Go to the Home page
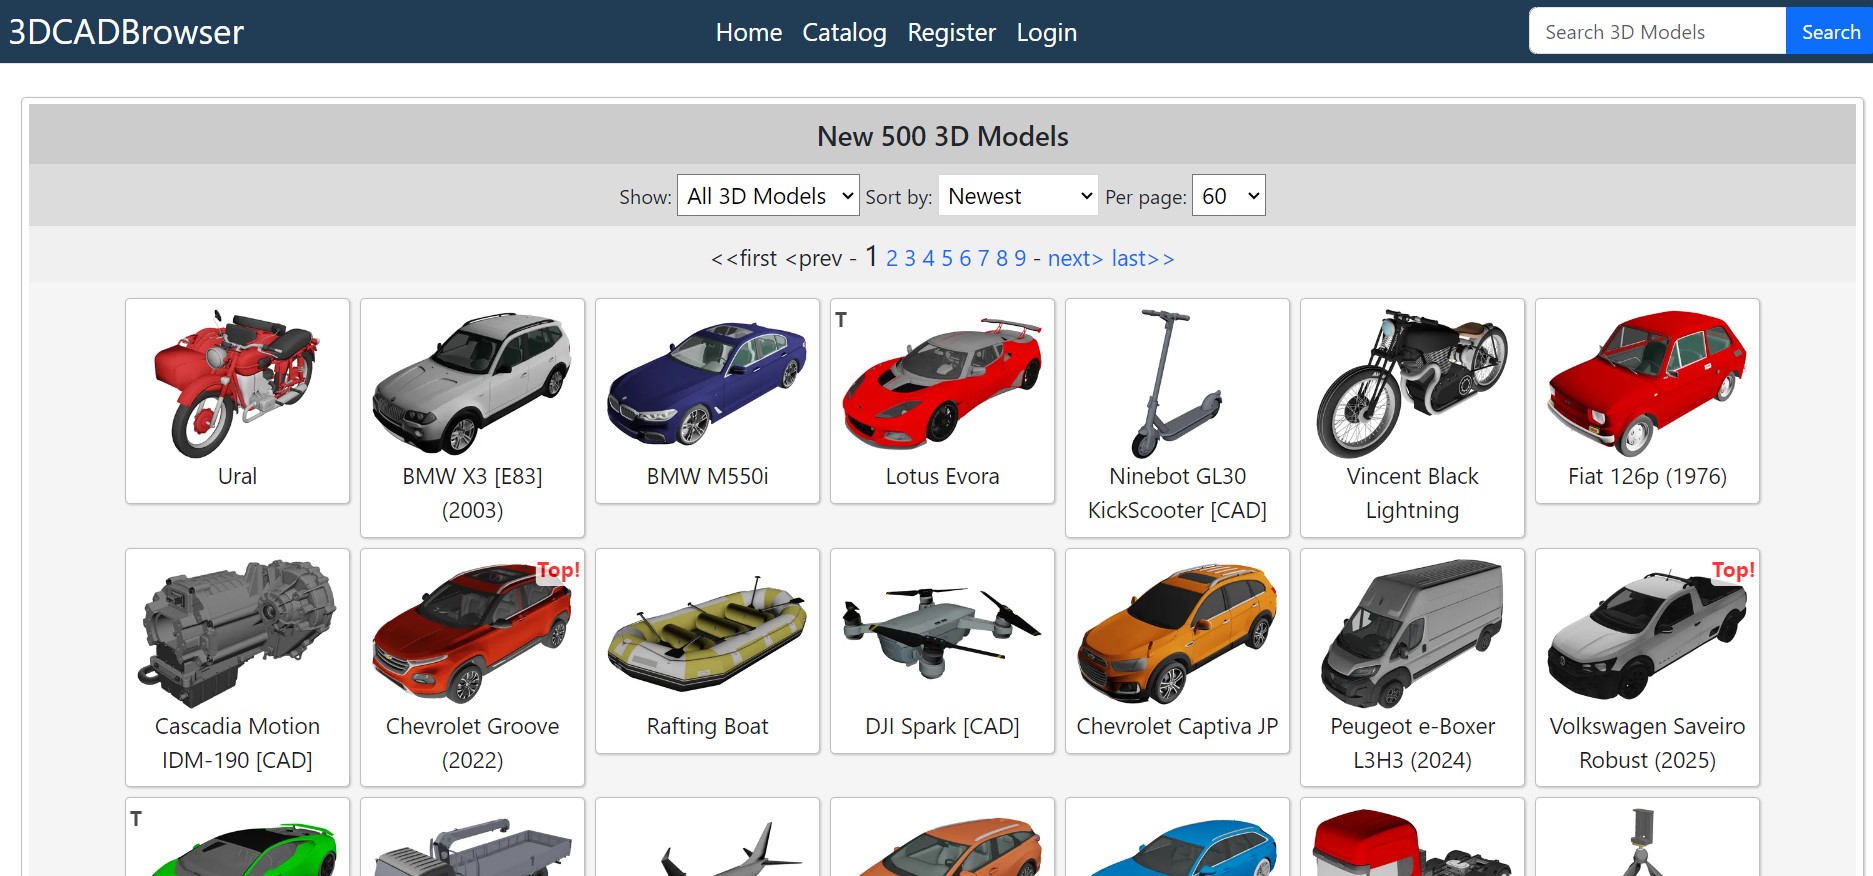 coord(749,32)
